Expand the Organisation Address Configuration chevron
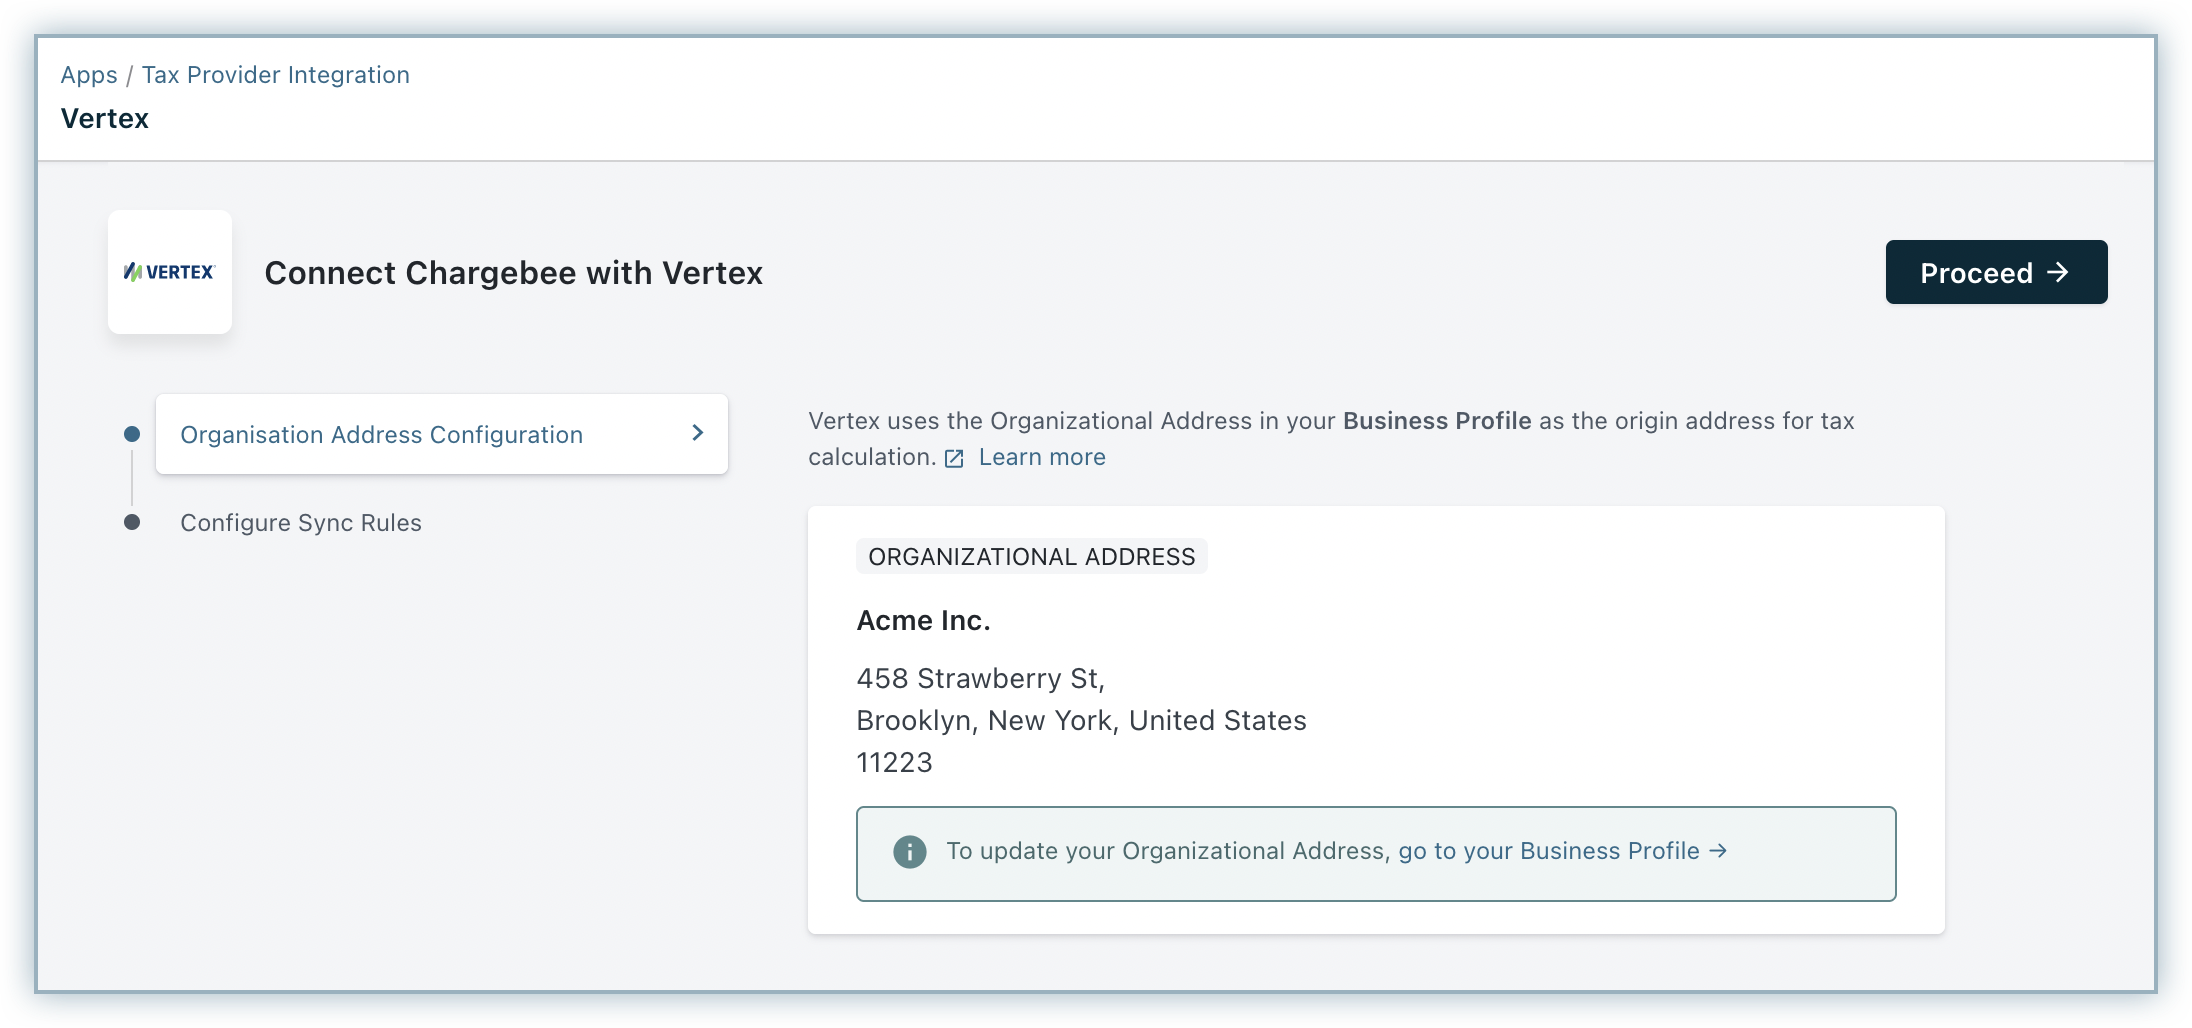2192x1028 pixels. point(698,433)
